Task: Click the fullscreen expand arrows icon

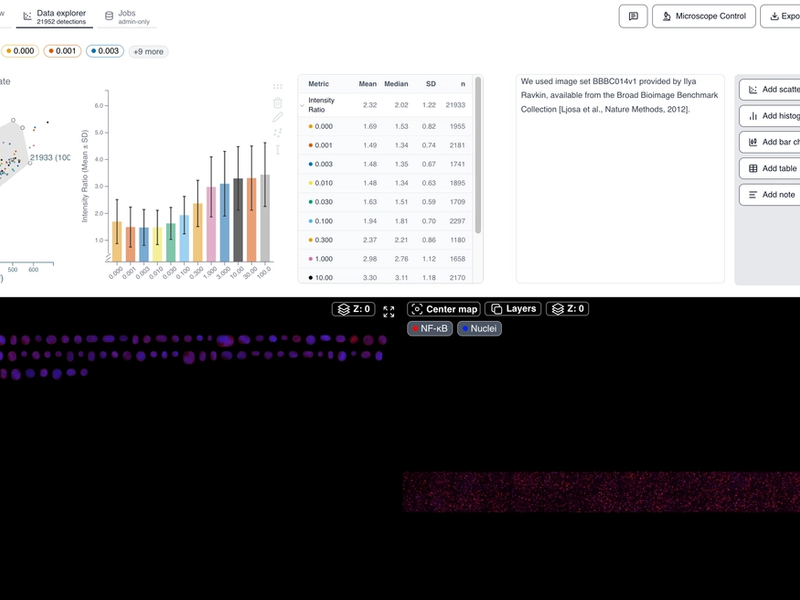Action: (389, 312)
